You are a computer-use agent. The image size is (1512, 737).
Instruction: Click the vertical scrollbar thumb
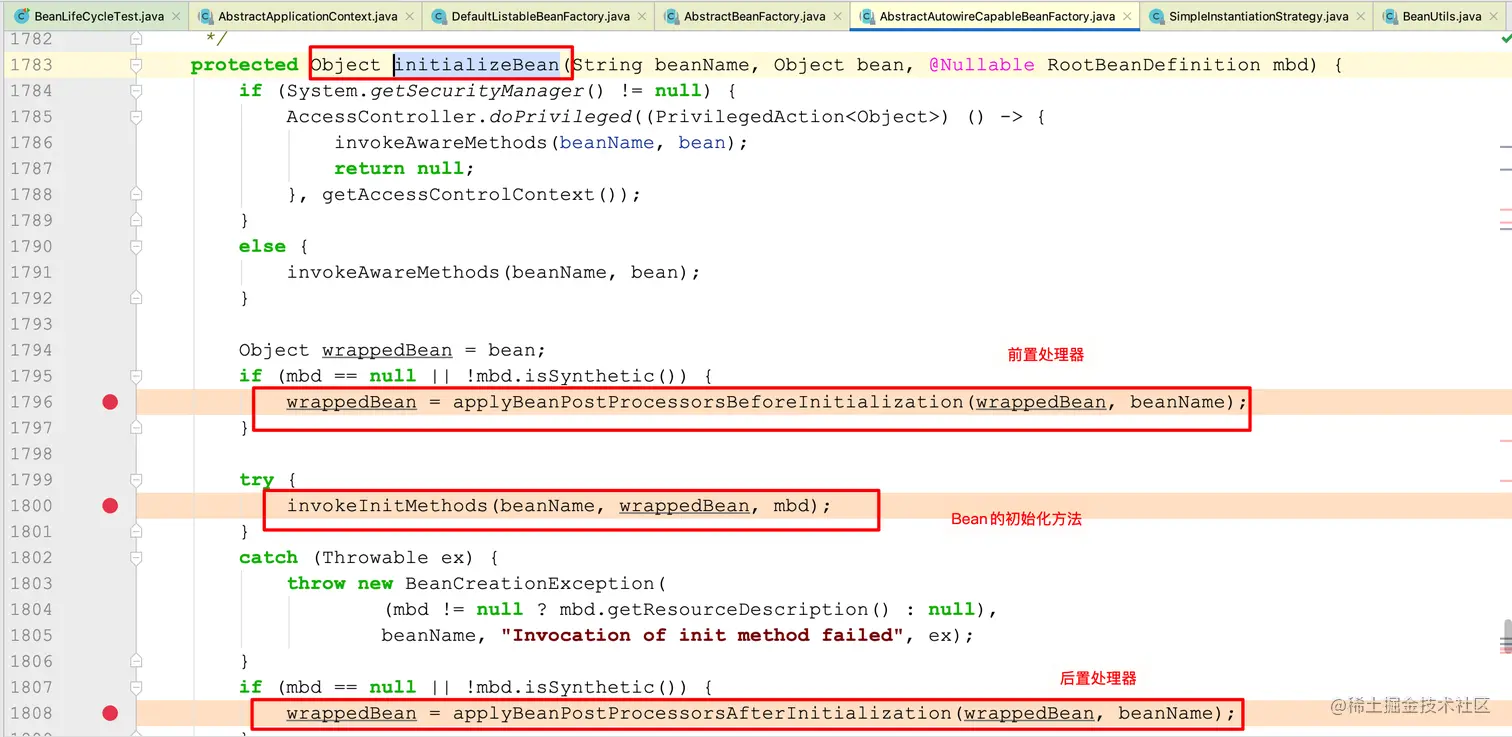tap(1506, 636)
